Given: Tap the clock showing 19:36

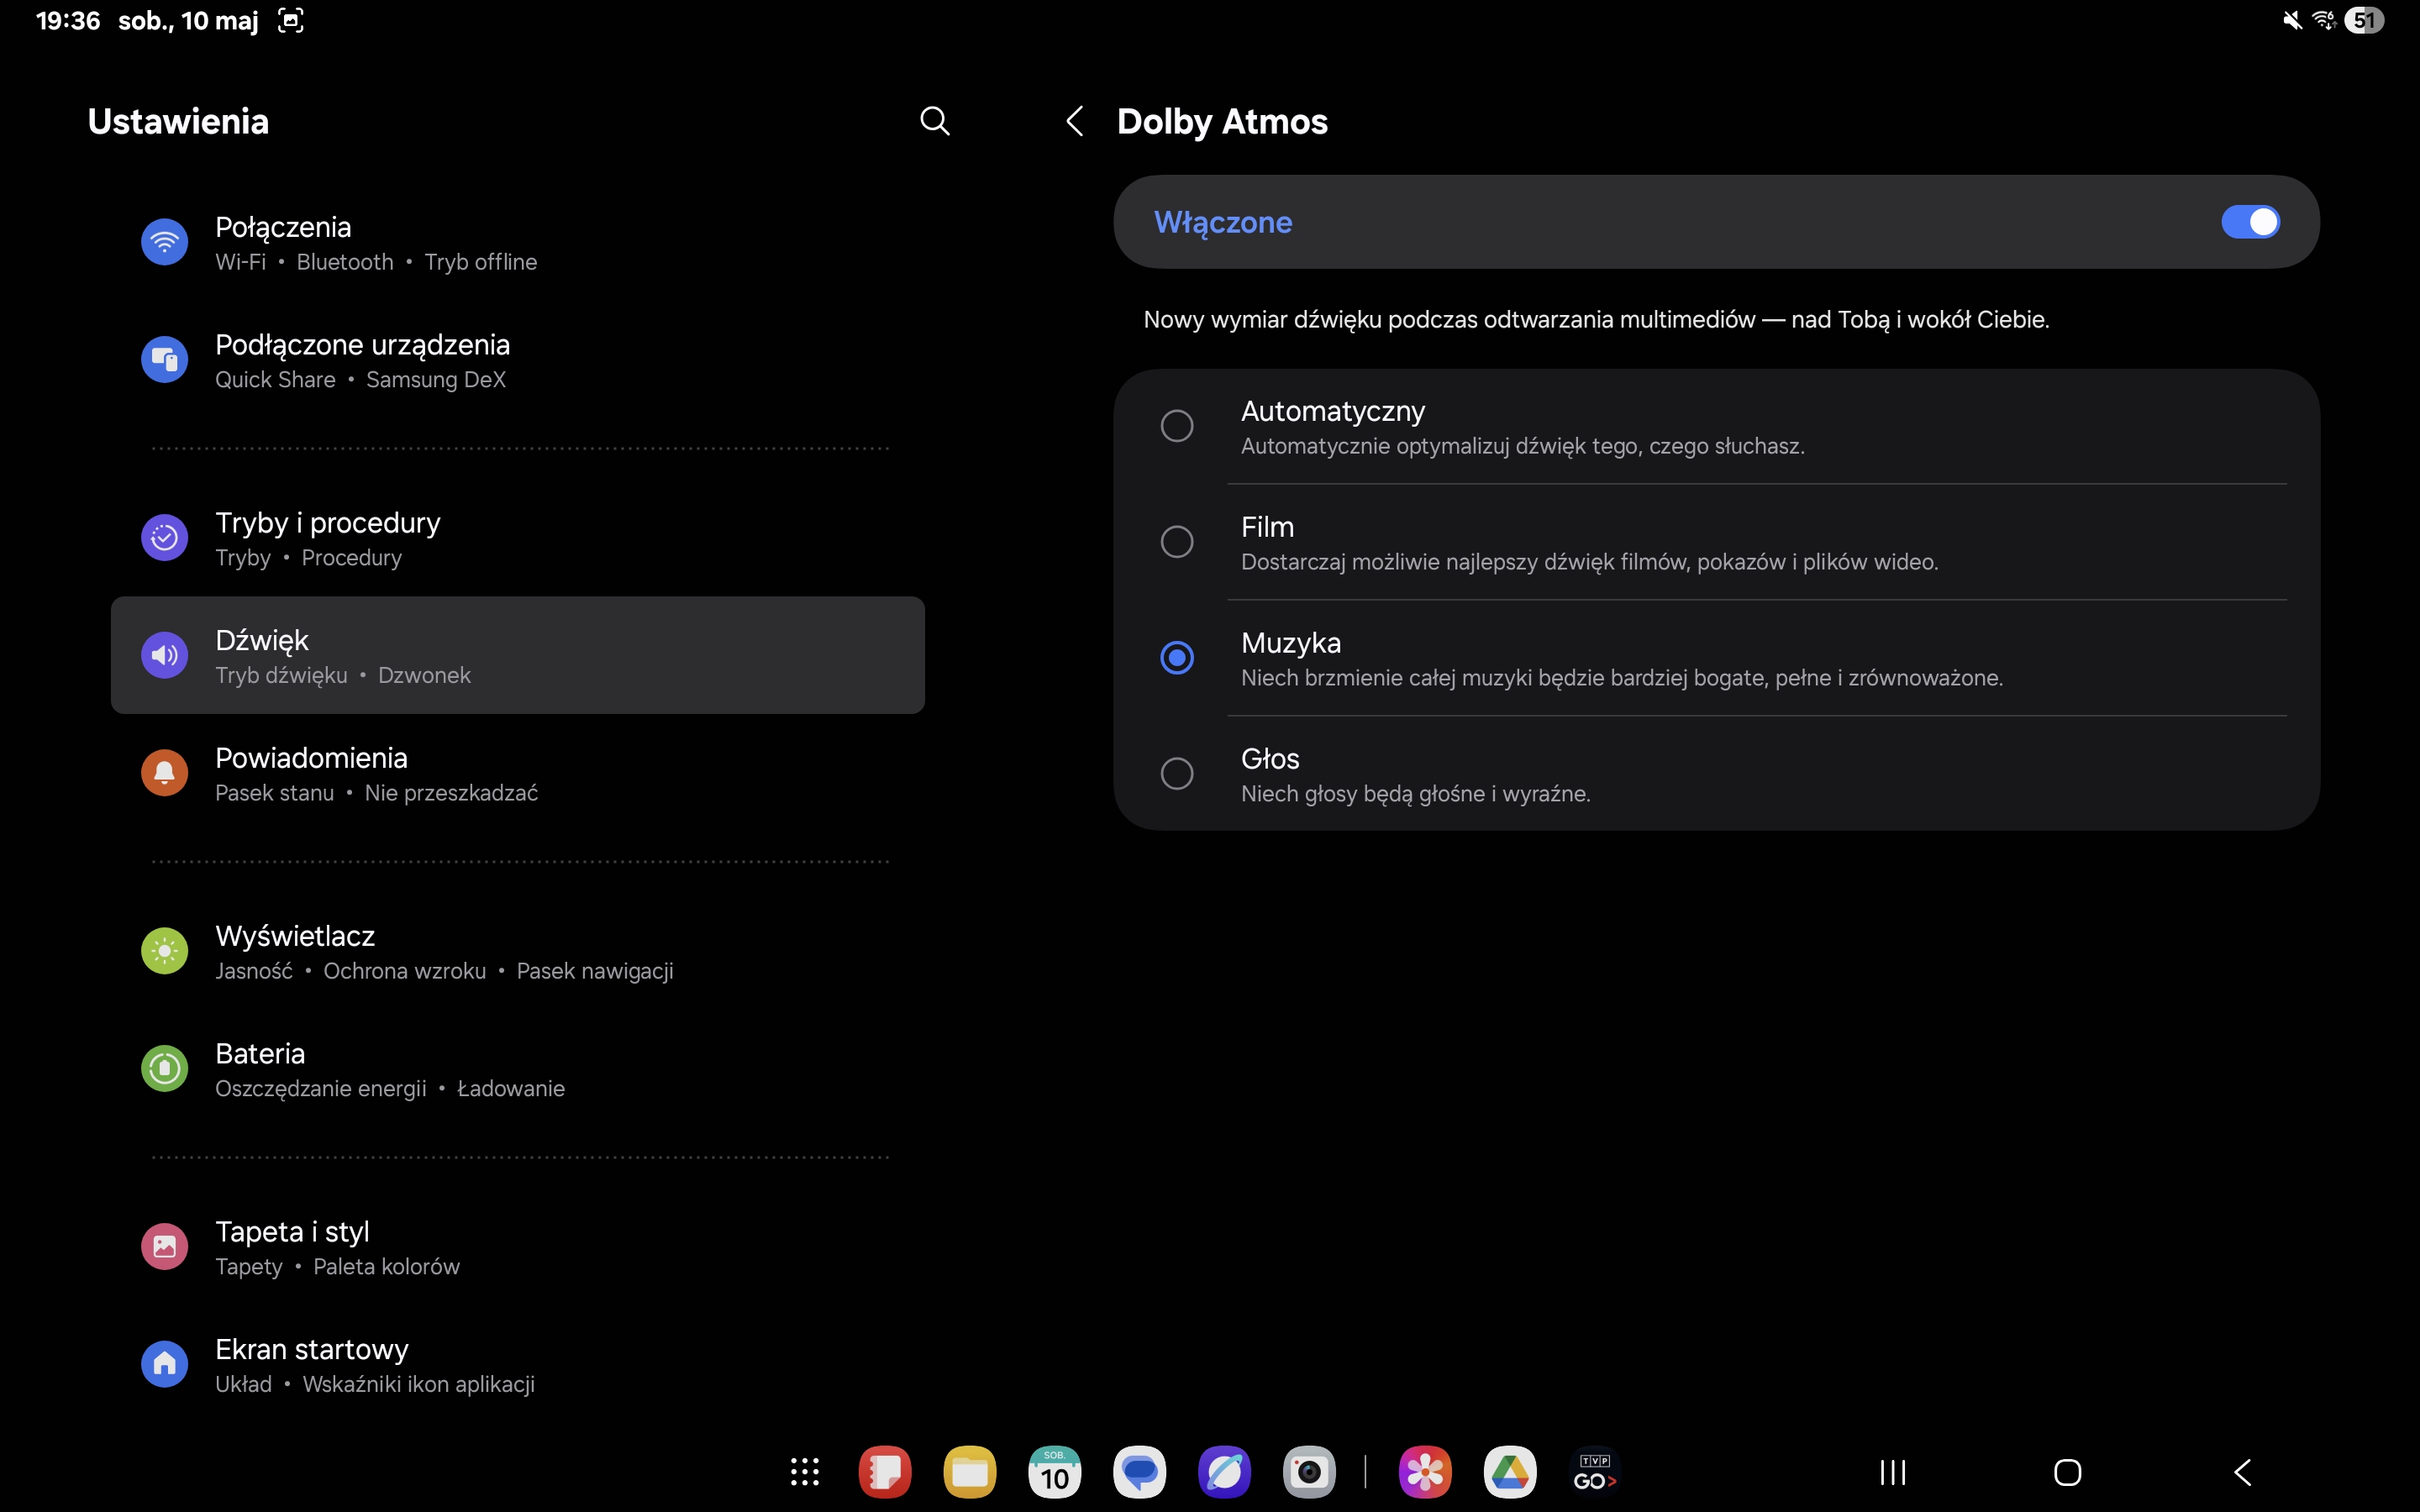Looking at the screenshot, I should pyautogui.click(x=68, y=20).
